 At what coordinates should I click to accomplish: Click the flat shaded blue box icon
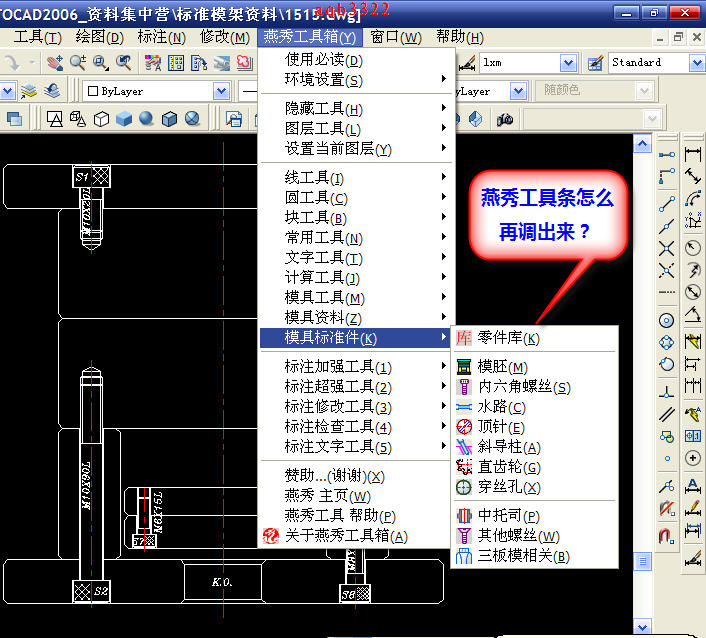pos(124,119)
